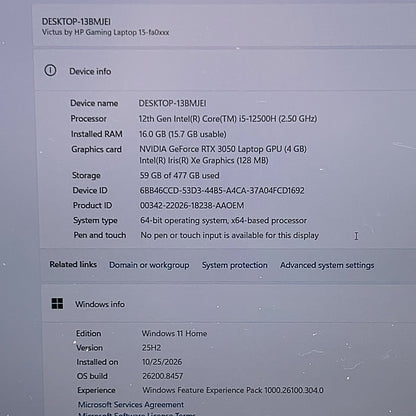Screen dimensions: 416x416
Task: Open the Microsoft Software License Terms link
Action: tap(137, 414)
